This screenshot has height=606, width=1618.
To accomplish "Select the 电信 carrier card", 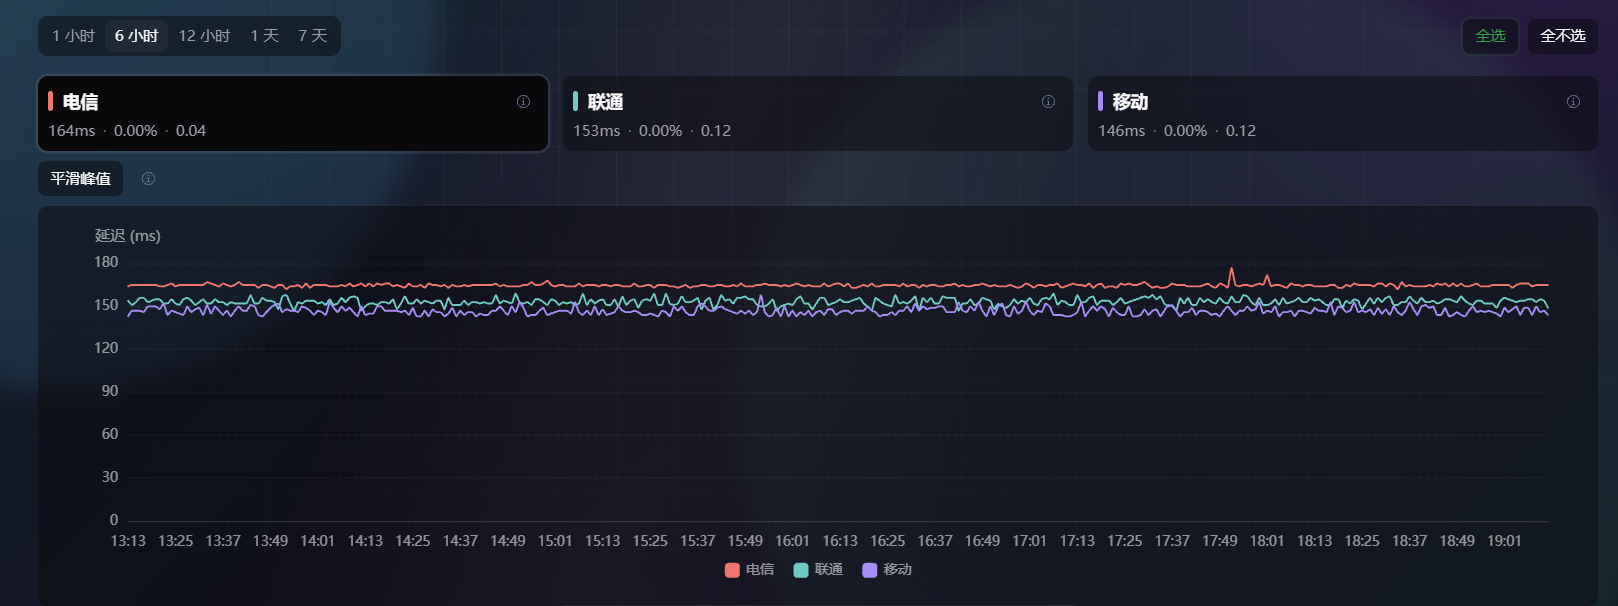I will [293, 114].
